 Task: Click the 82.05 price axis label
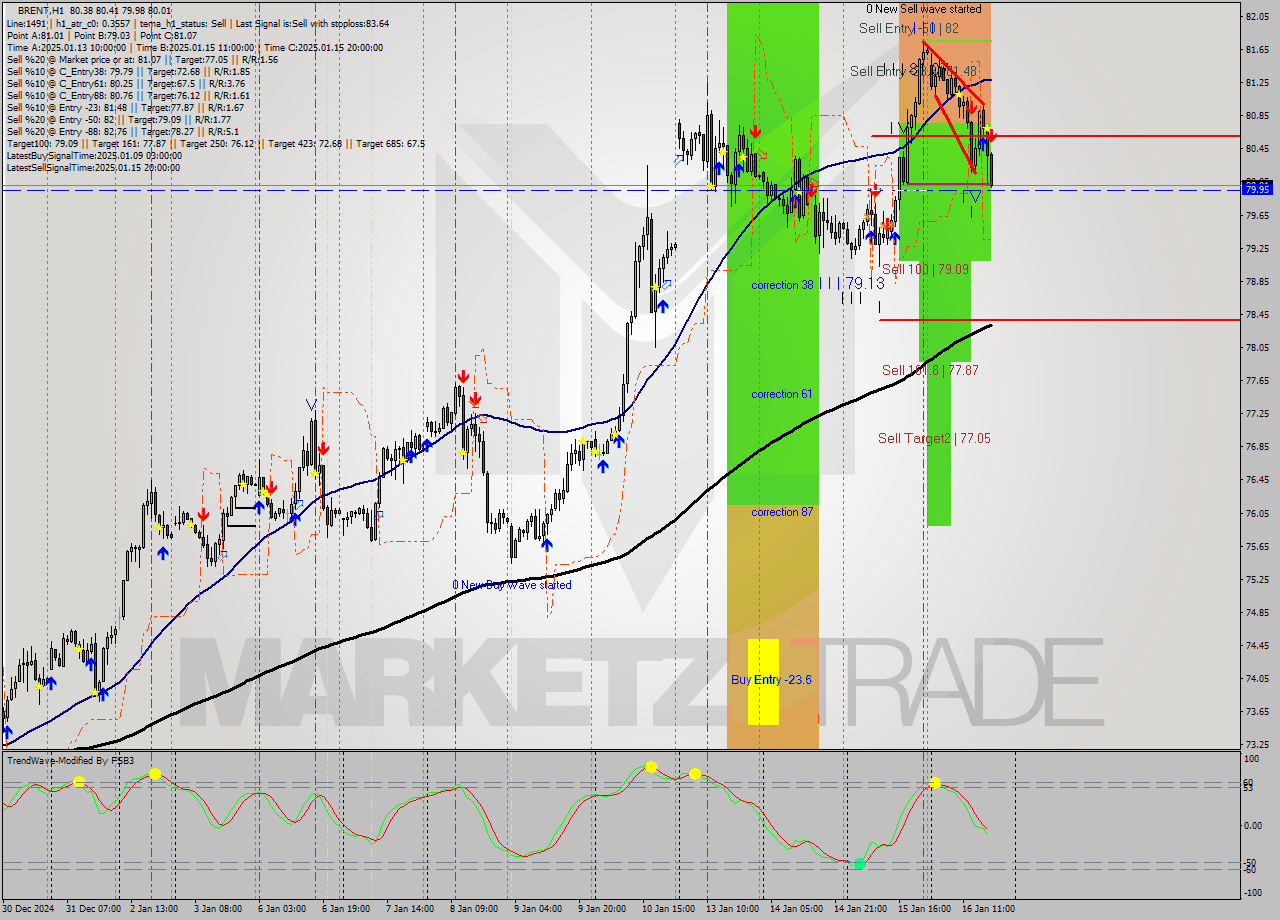[1258, 16]
